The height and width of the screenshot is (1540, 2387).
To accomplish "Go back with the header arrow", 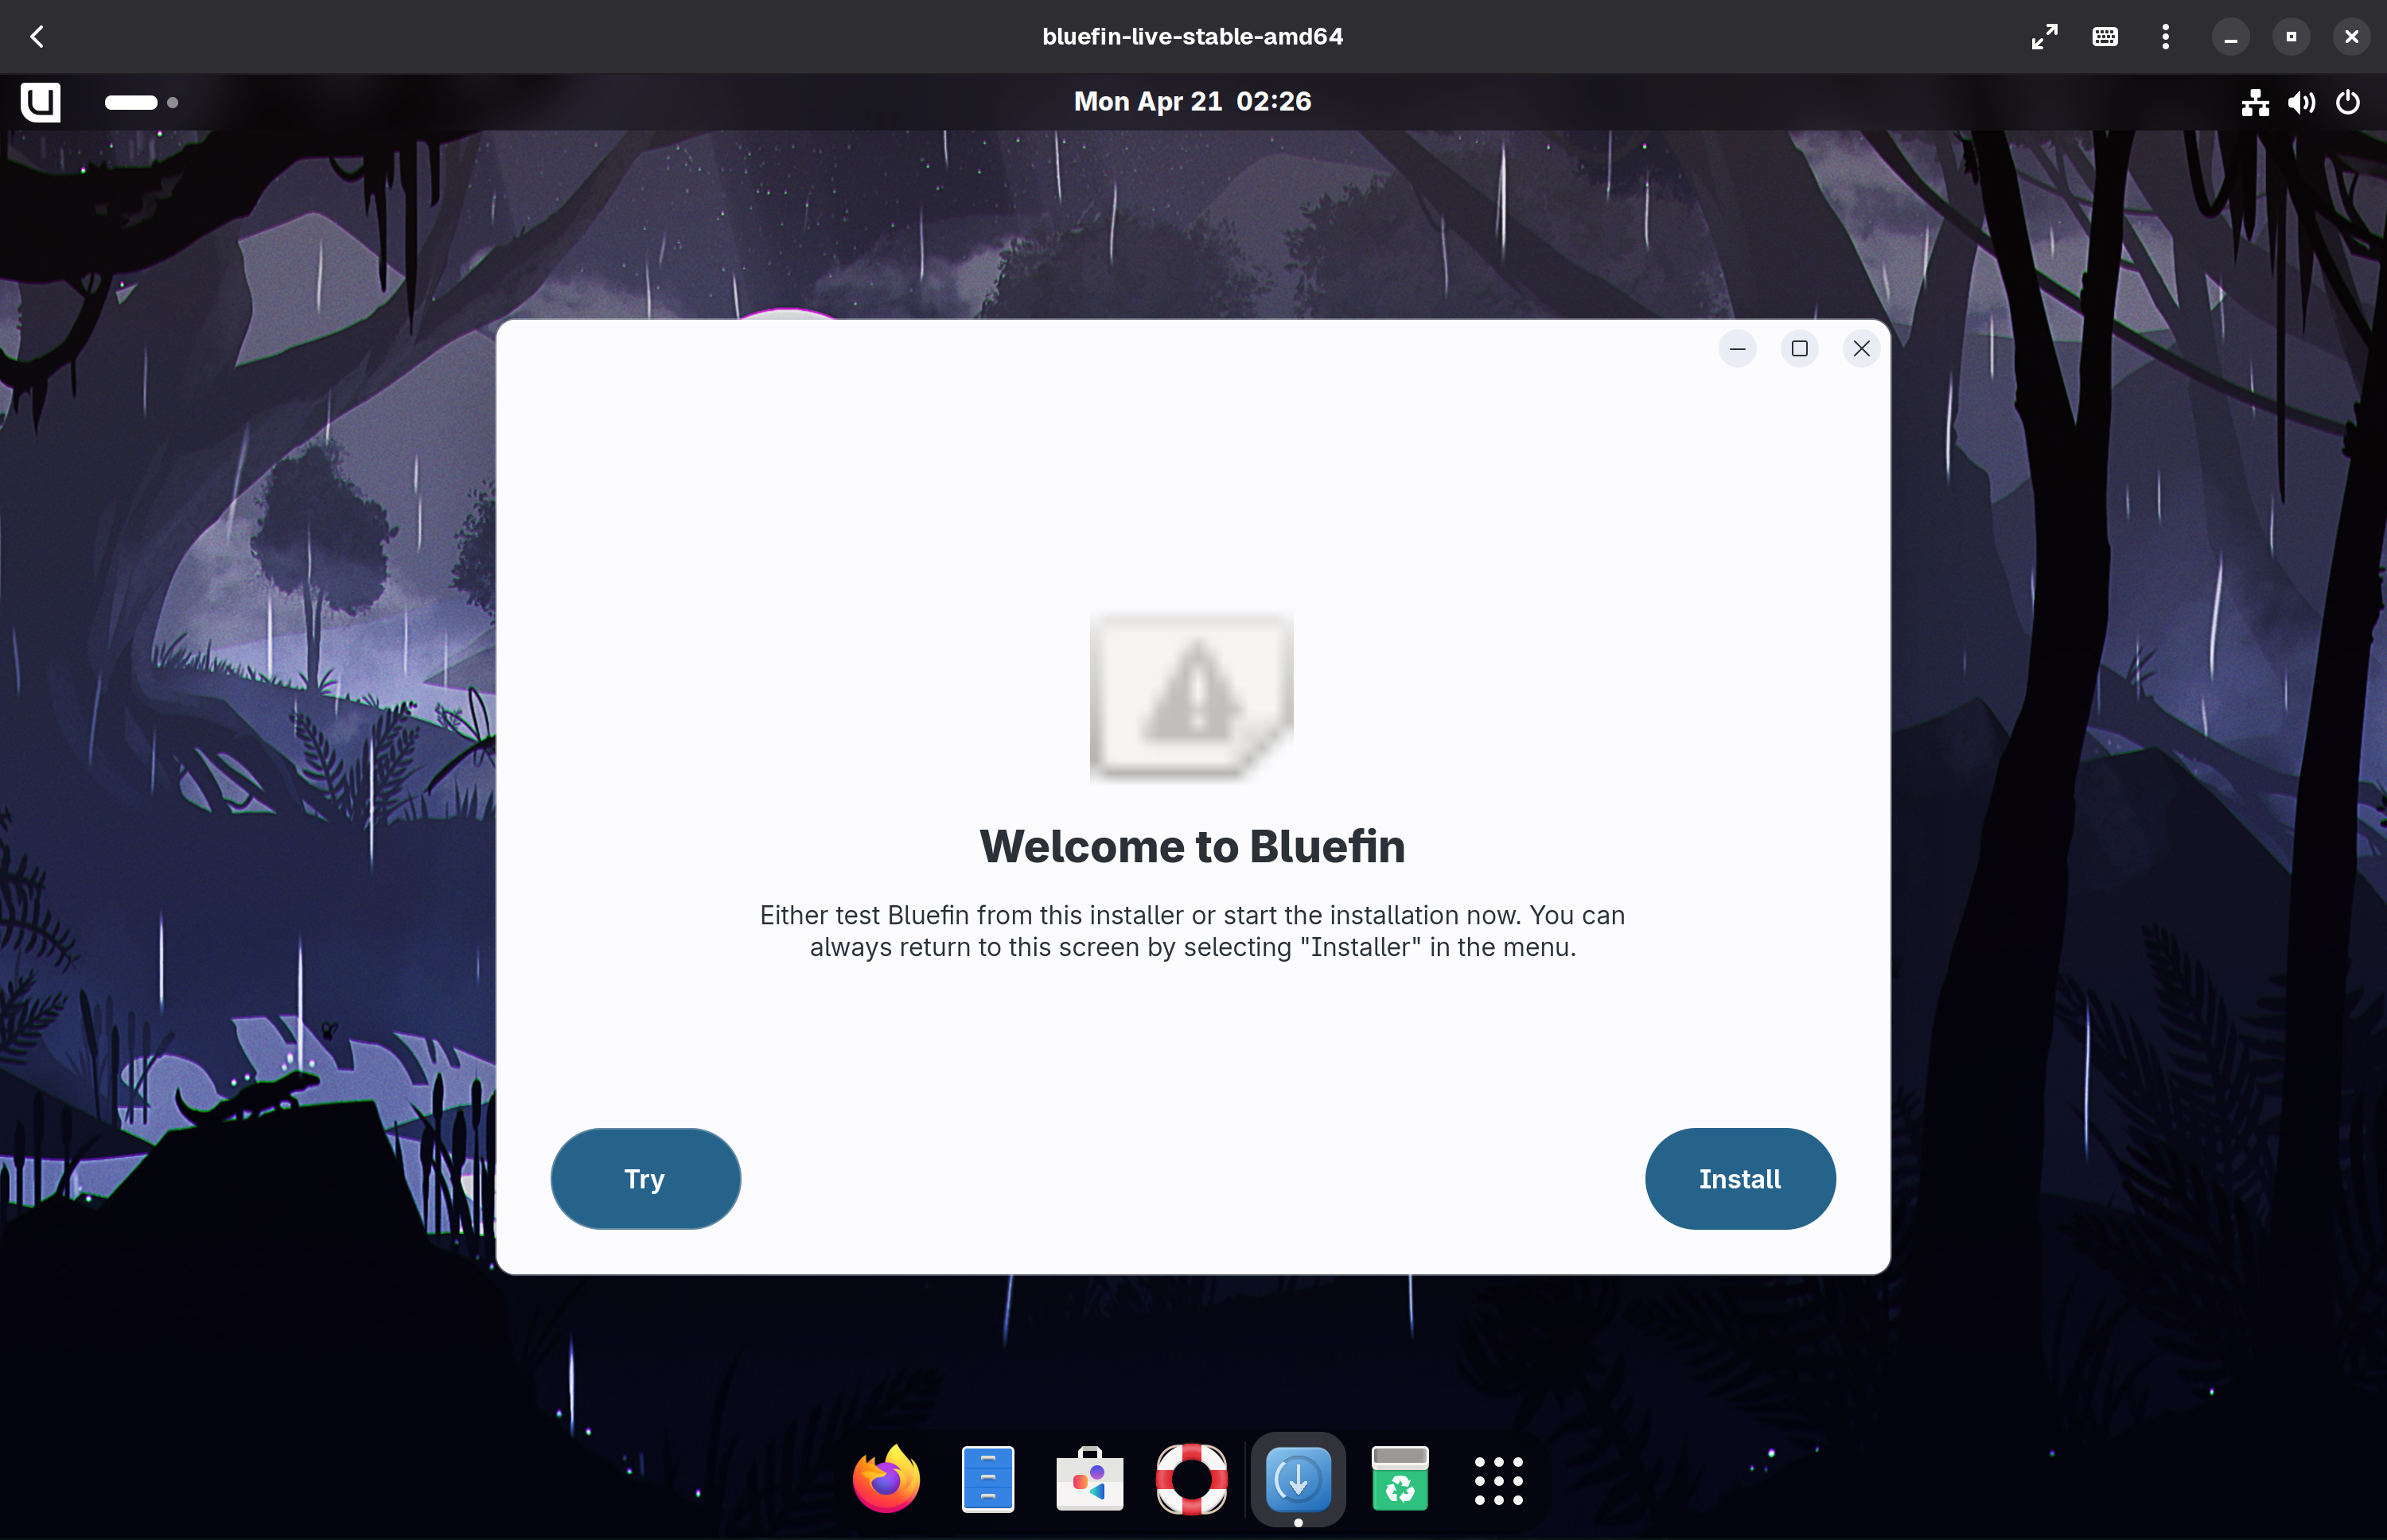I will tap(37, 37).
